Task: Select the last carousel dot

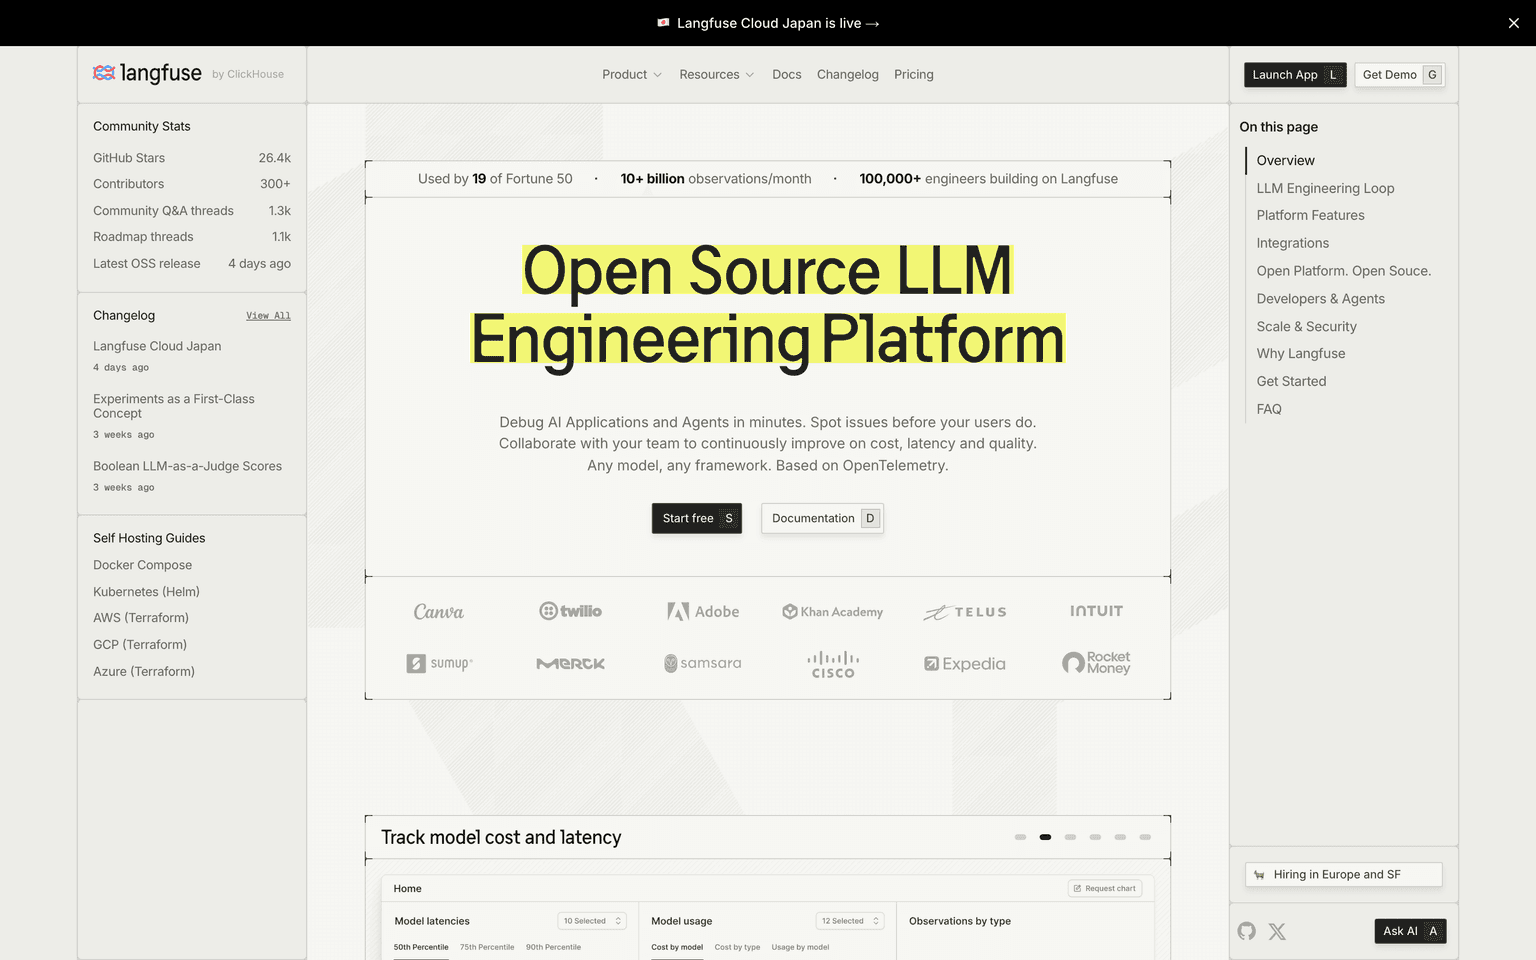Action: [x=1145, y=837]
